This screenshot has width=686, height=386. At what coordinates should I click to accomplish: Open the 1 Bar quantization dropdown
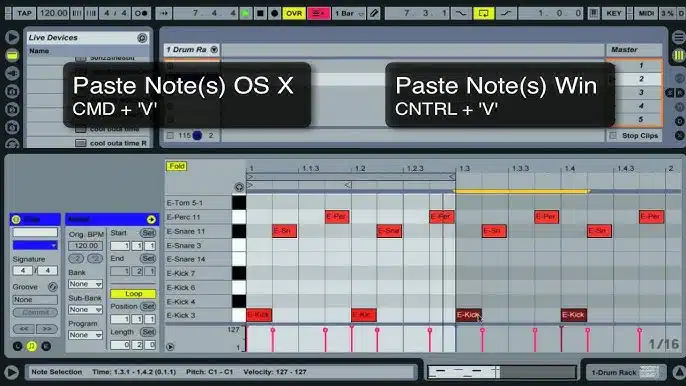click(349, 13)
